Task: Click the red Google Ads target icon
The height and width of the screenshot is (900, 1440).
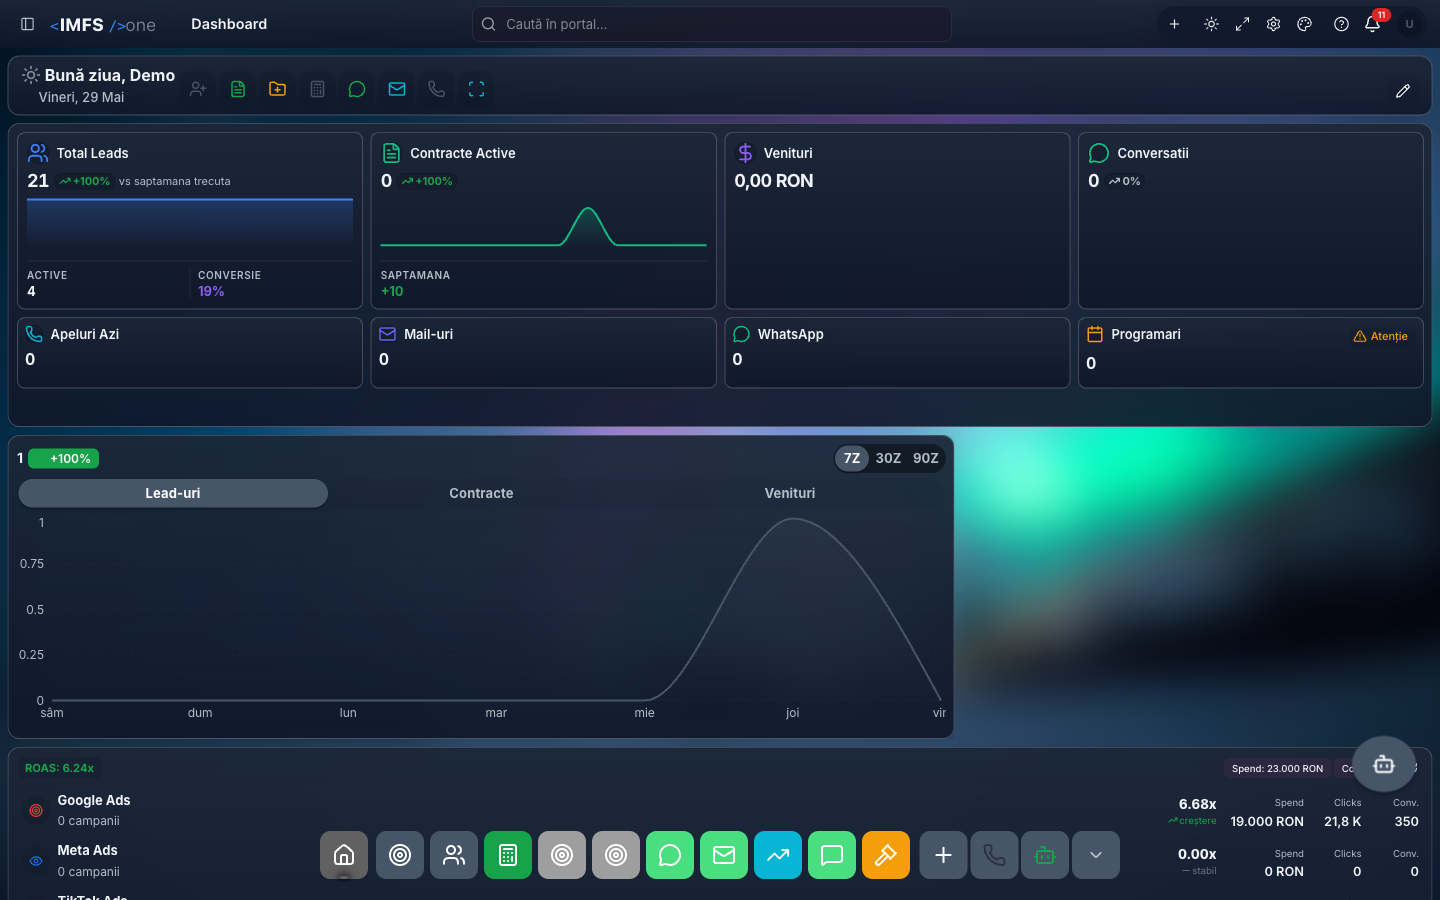Action: click(36, 810)
